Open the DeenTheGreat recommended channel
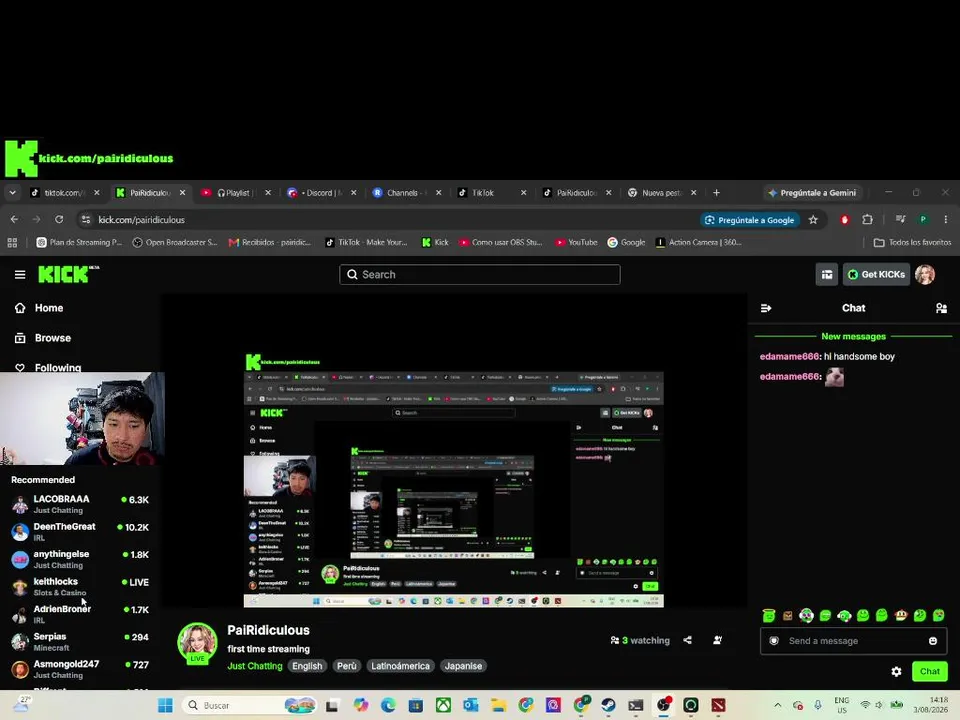960x720 pixels. (x=81, y=531)
